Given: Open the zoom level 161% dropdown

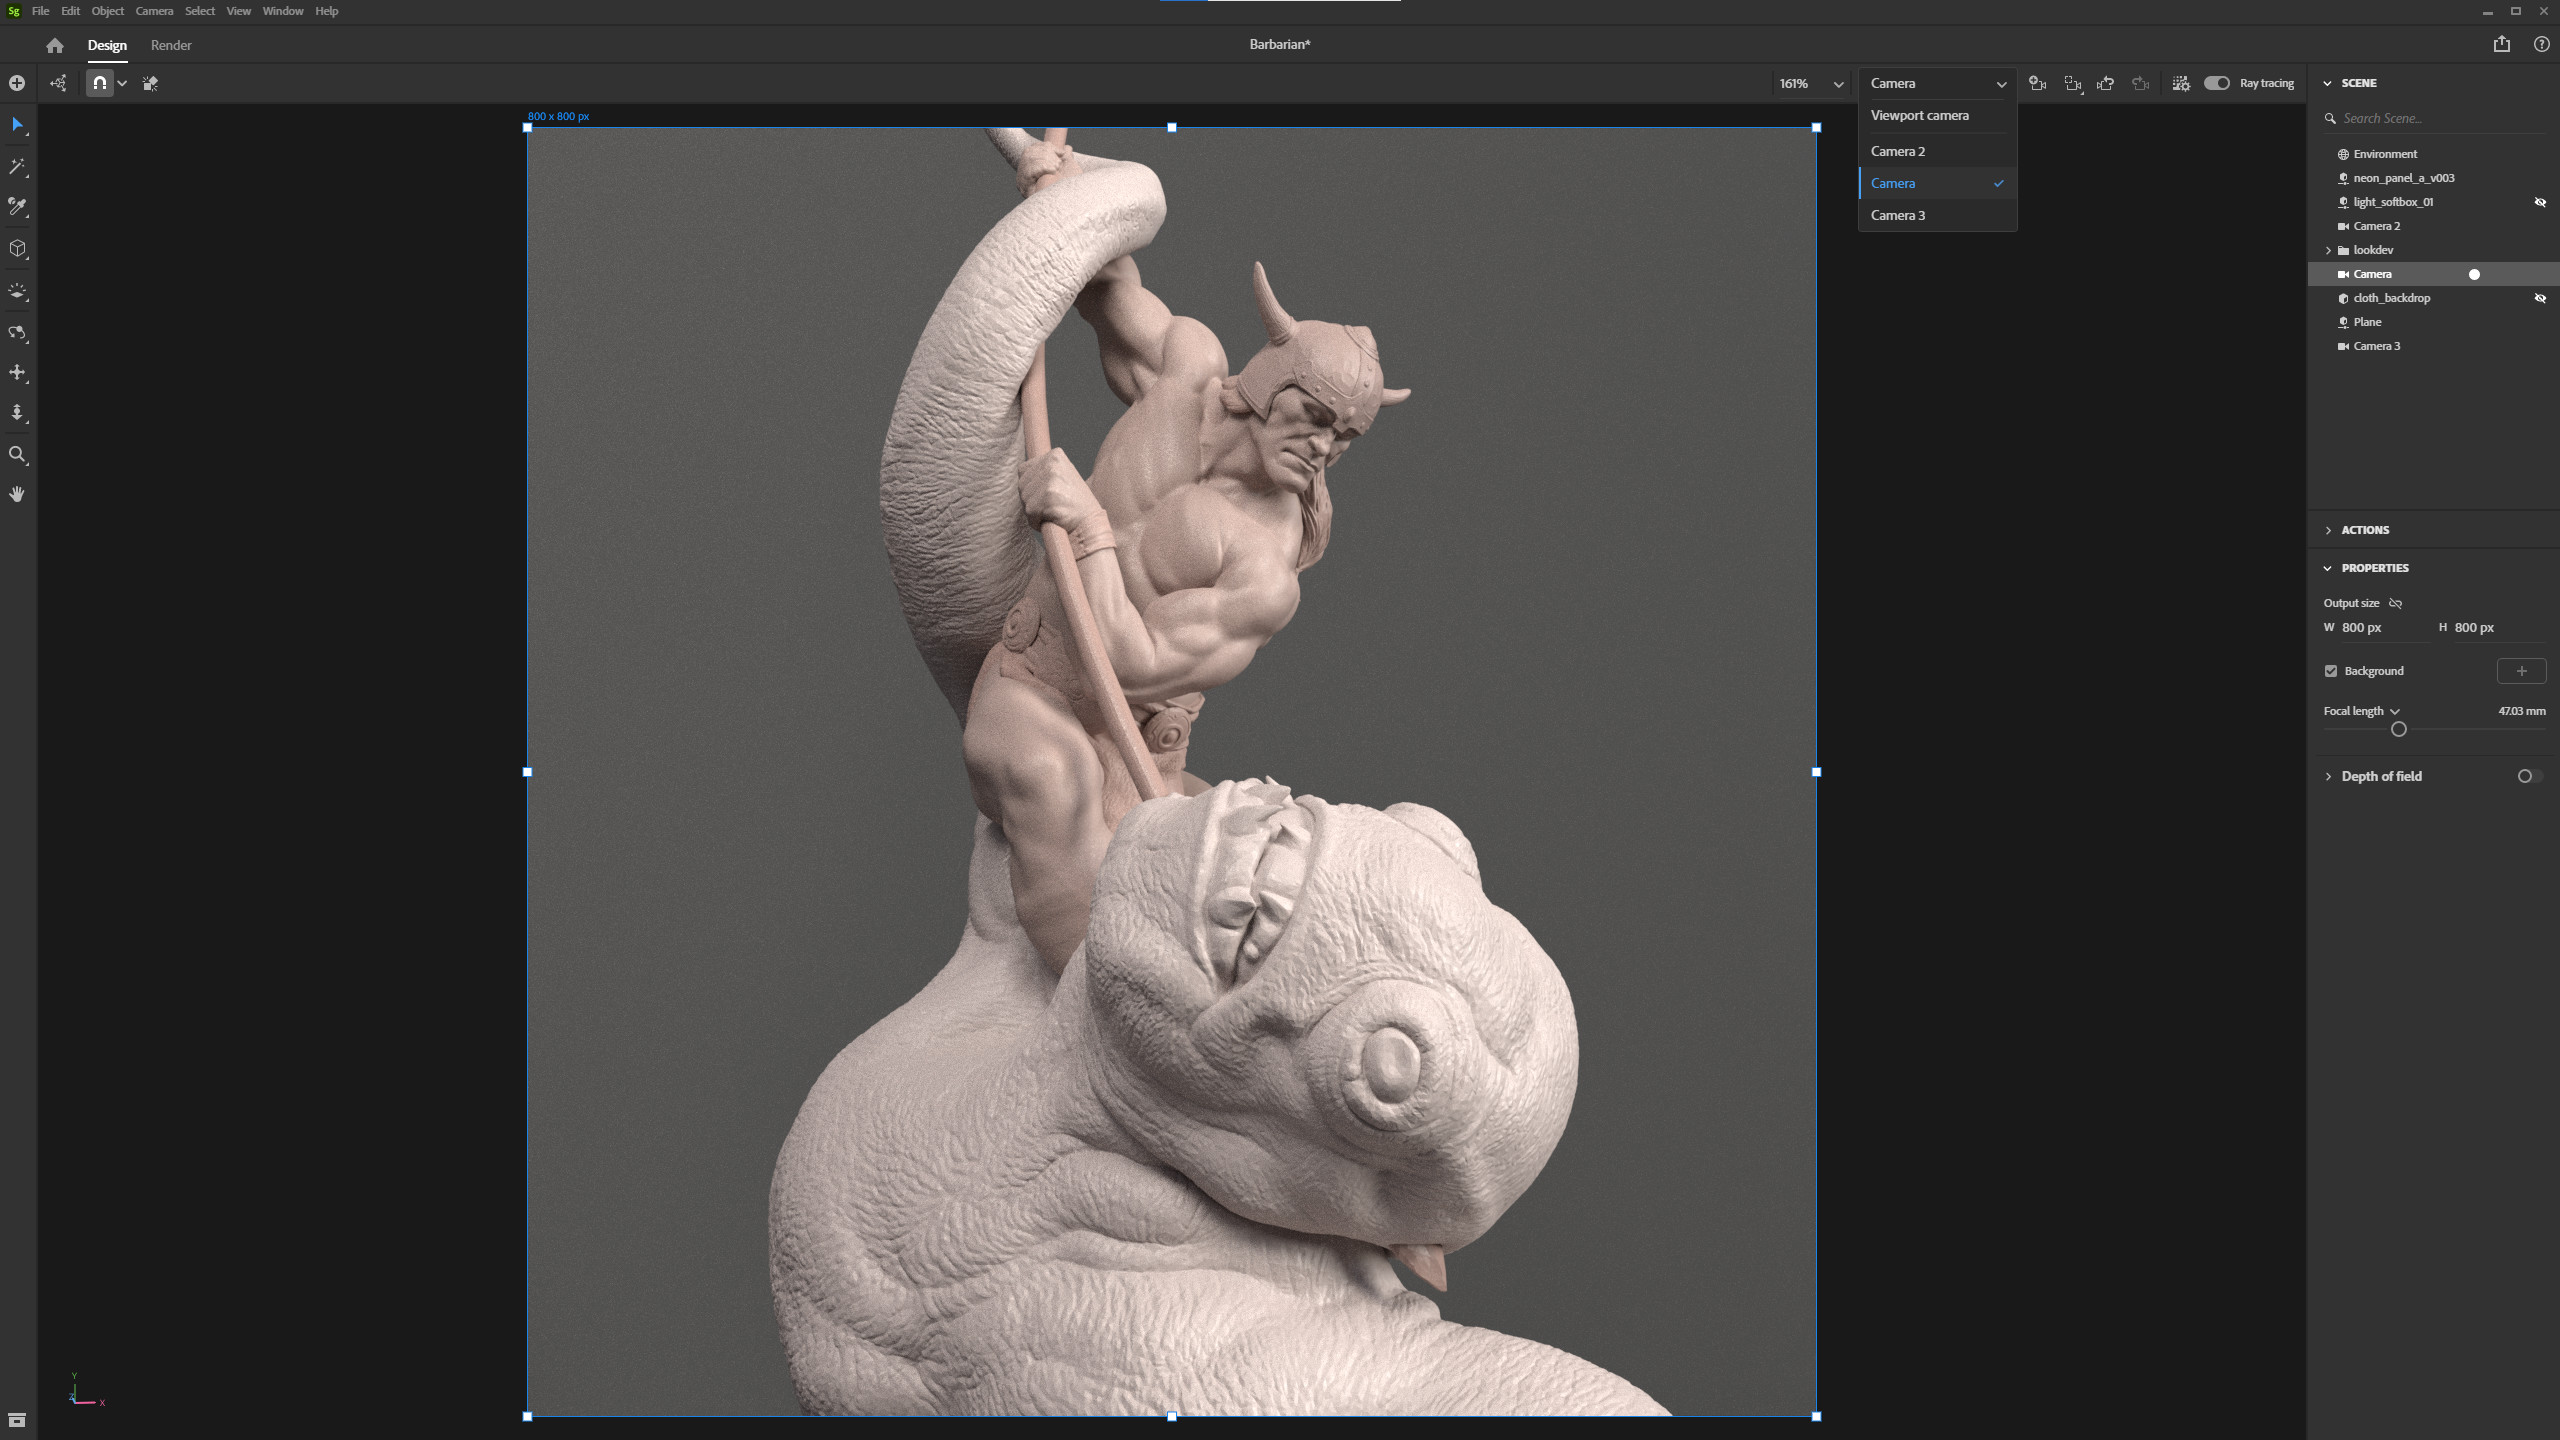Looking at the screenshot, I should tap(1838, 84).
